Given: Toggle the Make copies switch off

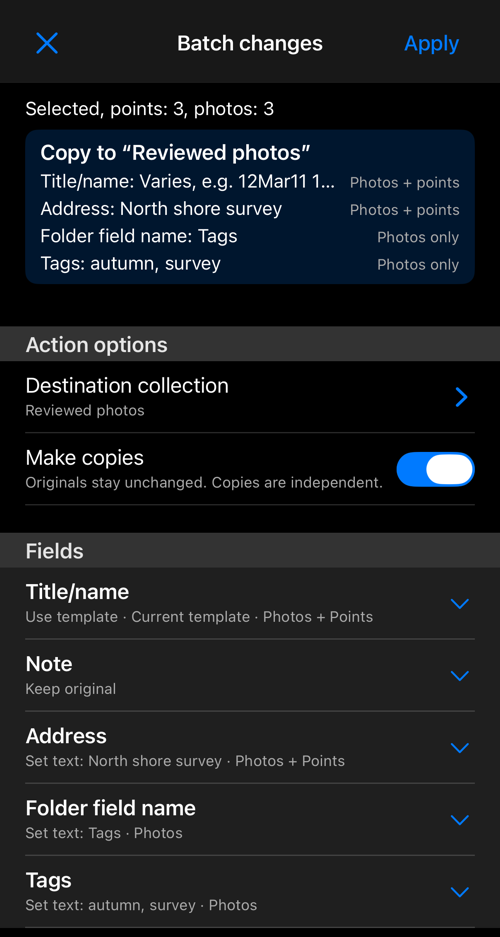Looking at the screenshot, I should 435,469.
